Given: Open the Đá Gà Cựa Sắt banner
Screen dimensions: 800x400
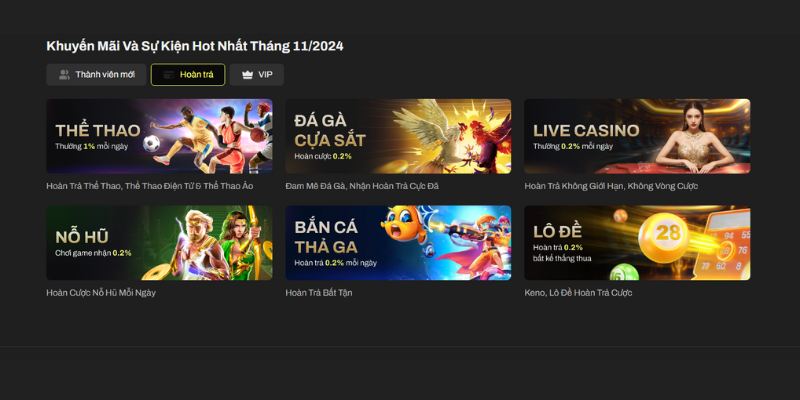Looking at the screenshot, I should click(x=398, y=136).
